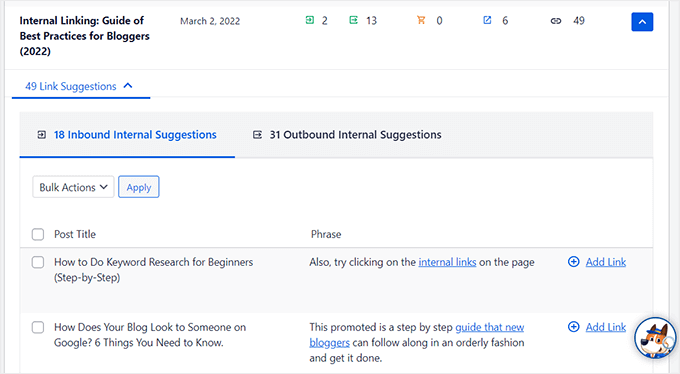Click the caret beside 49 Link Suggestions

(x=128, y=86)
